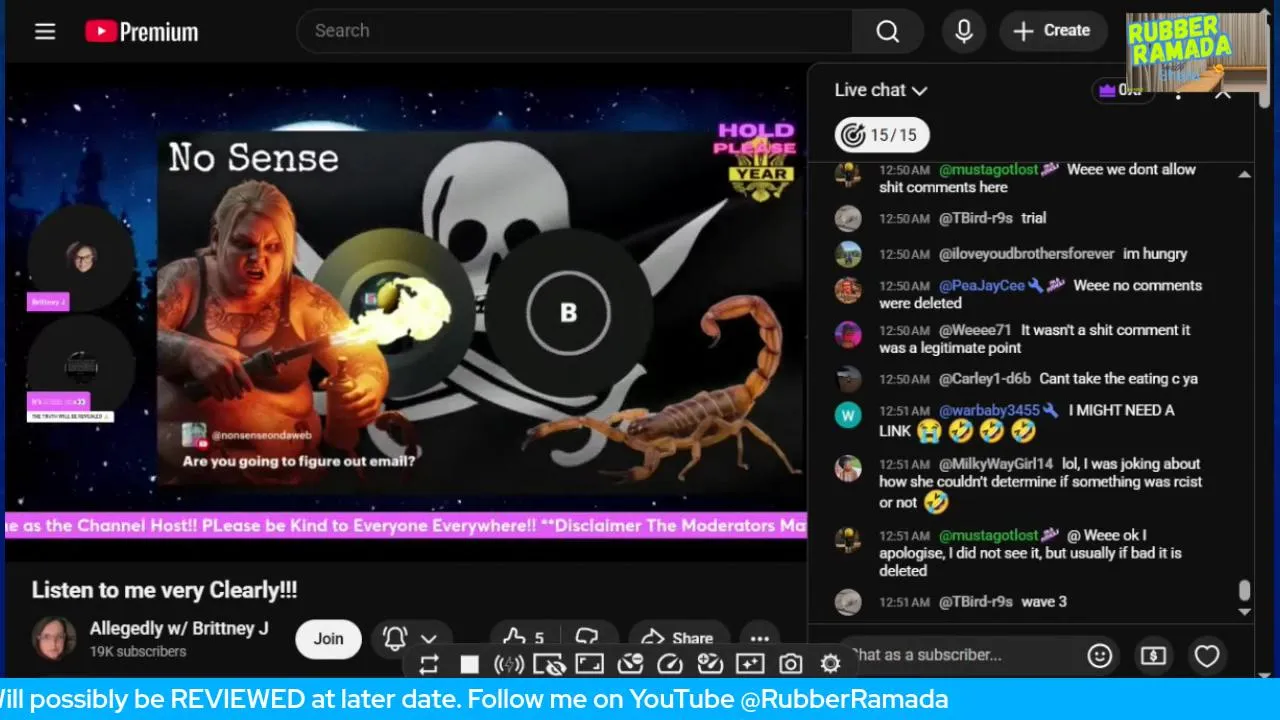Open Allegedly w/ Brittney J channel name
The height and width of the screenshot is (720, 1280).
pyautogui.click(x=179, y=629)
